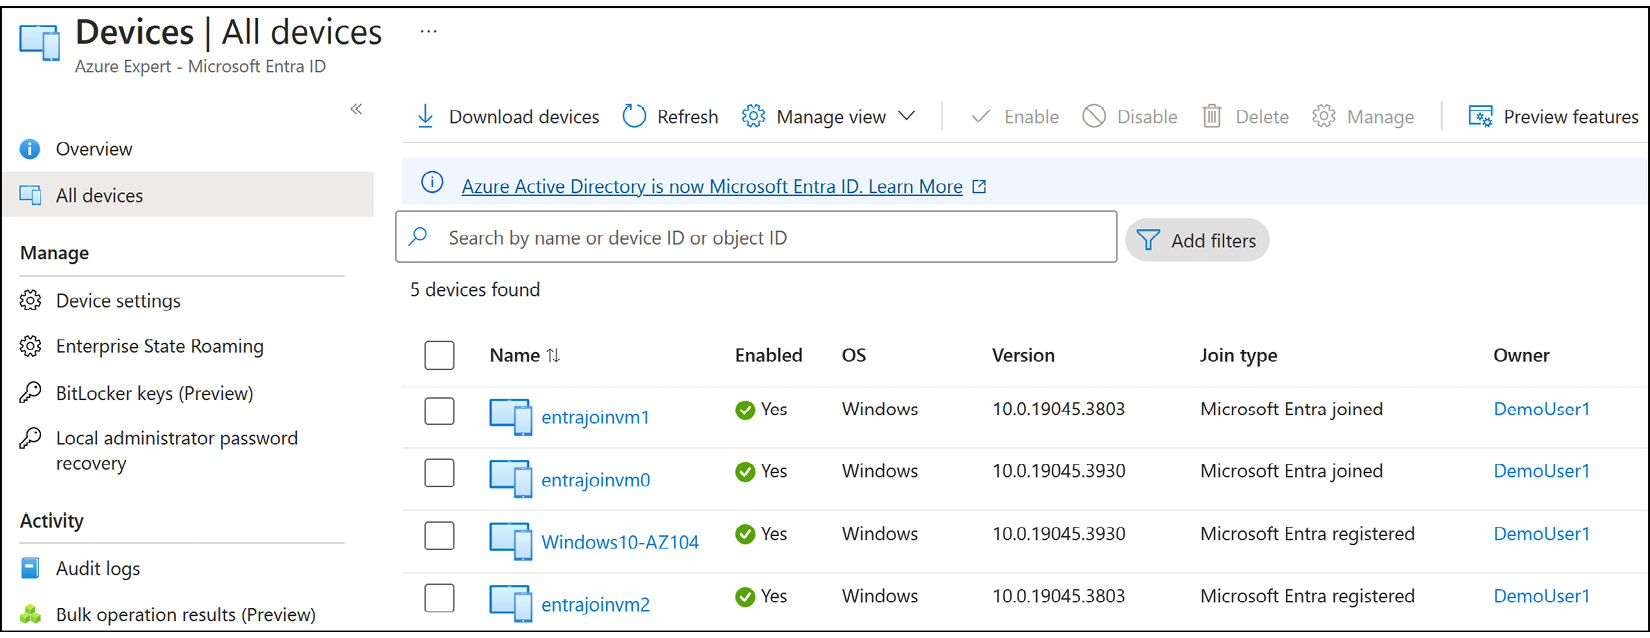Open device entrajoinvm2
This screenshot has height=638, width=1650.
coord(595,604)
